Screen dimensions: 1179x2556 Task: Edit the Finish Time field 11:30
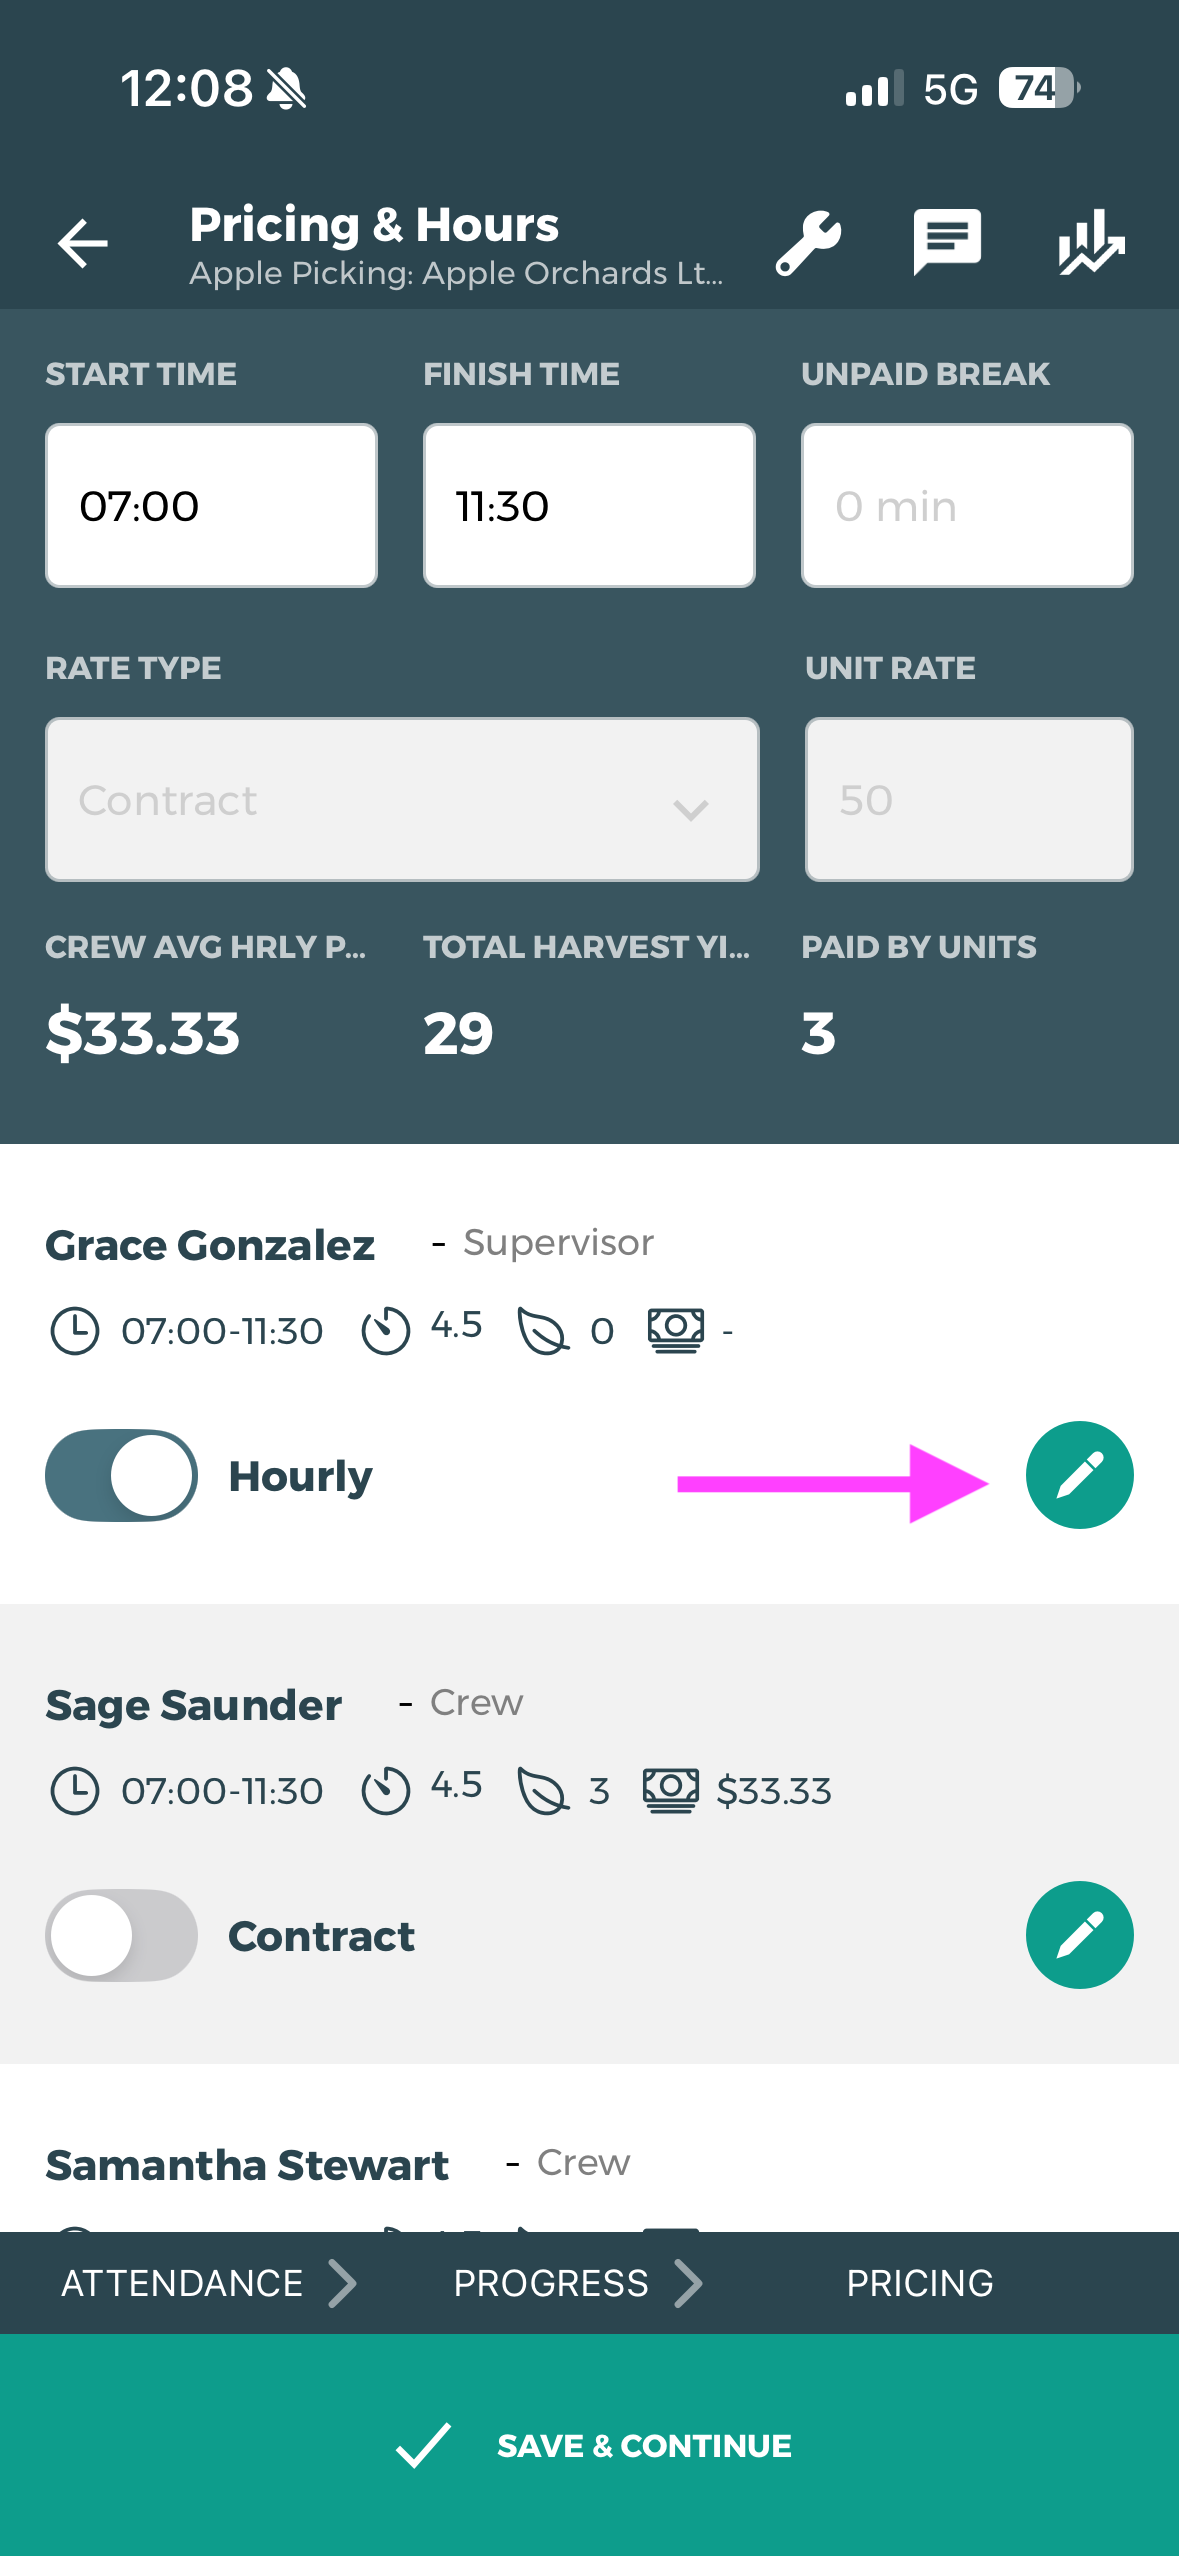pyautogui.click(x=589, y=506)
